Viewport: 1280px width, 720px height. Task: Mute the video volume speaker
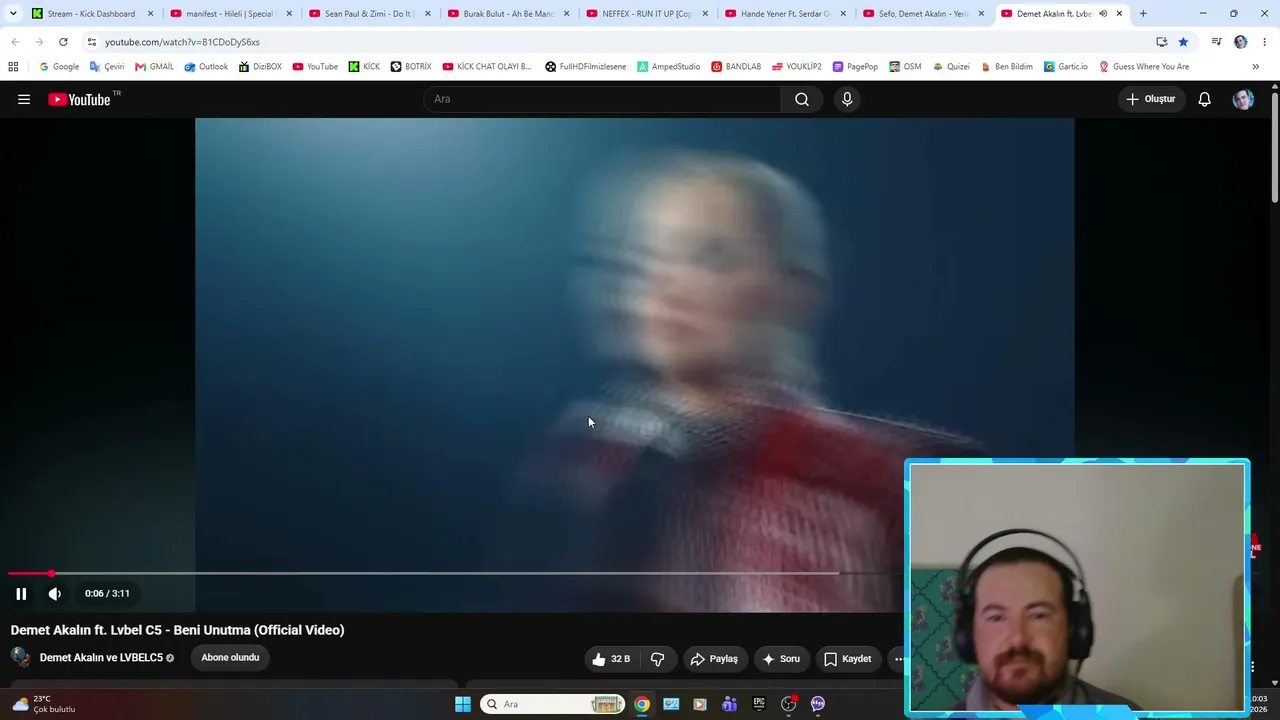[x=55, y=594]
